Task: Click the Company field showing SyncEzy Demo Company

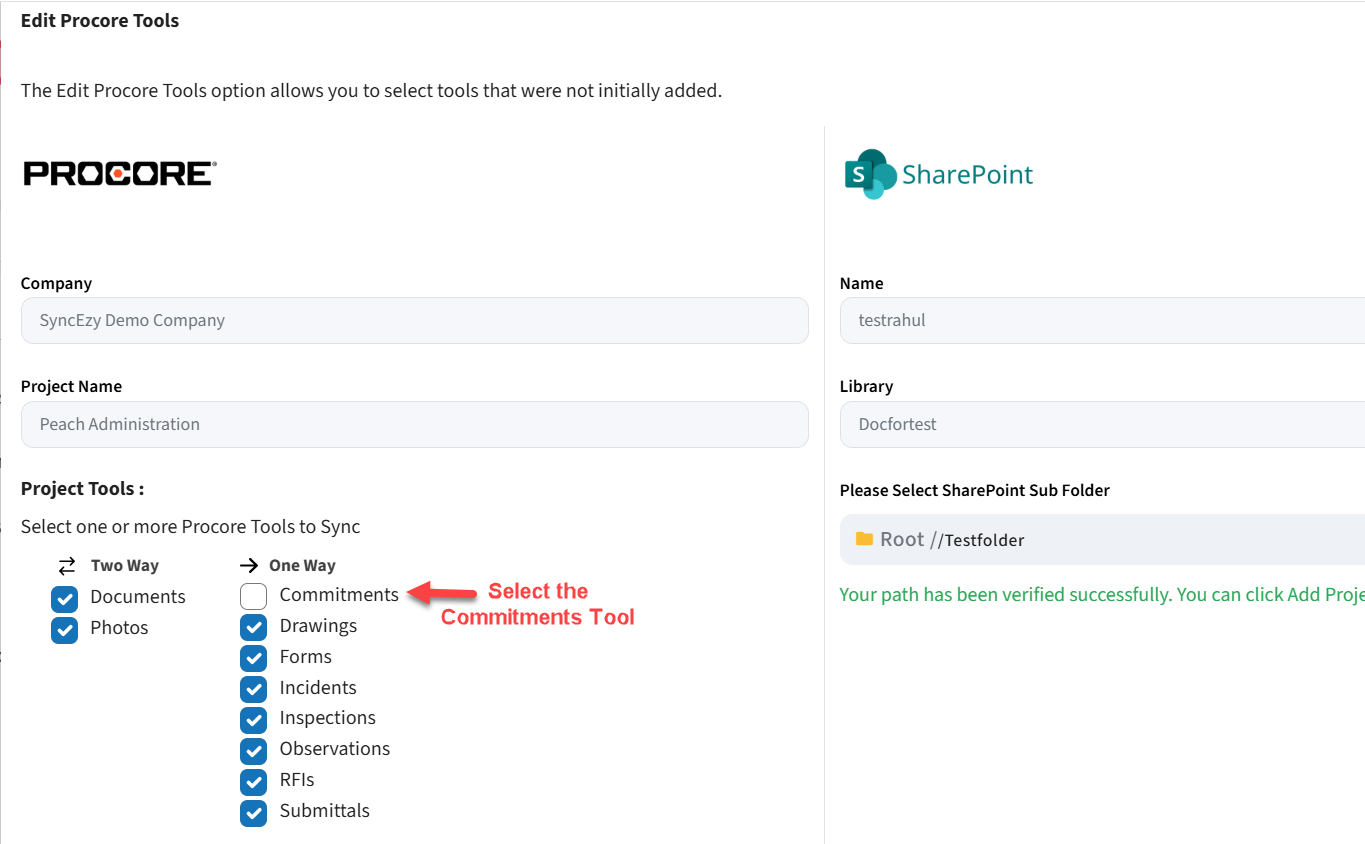Action: 414,321
